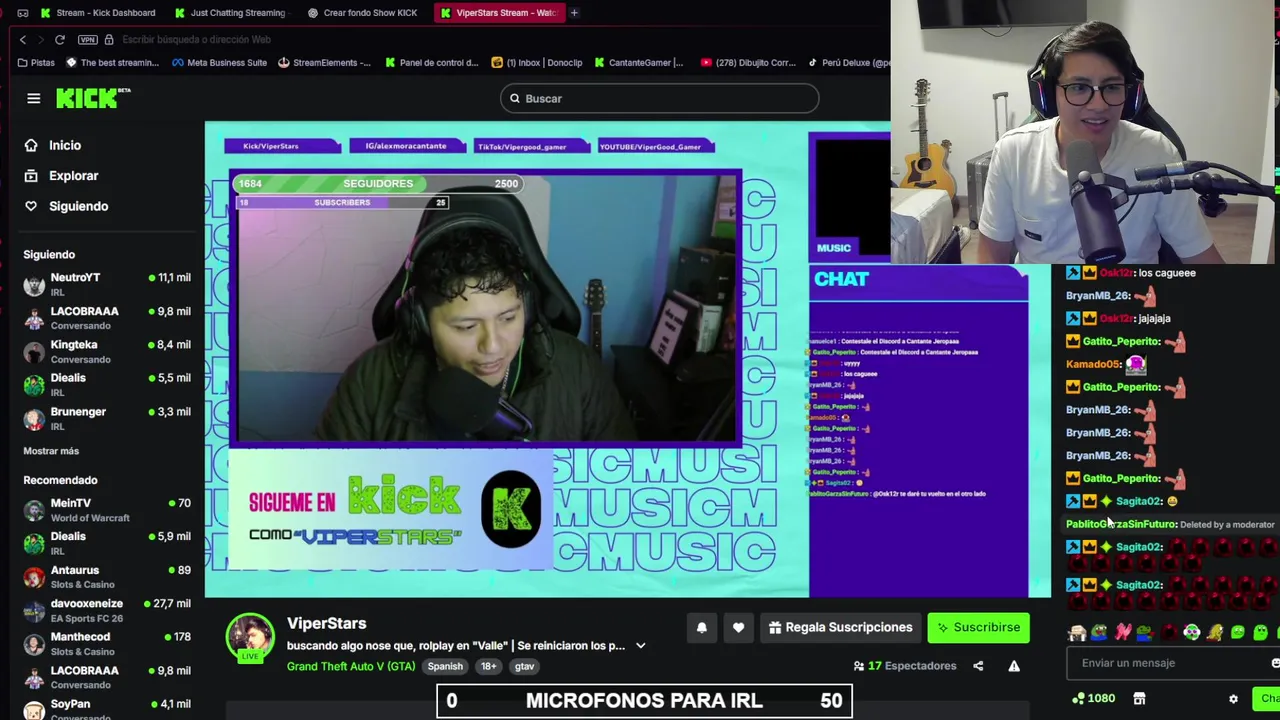Click the ViperStars channel name
Viewport: 1280px width, 720px height.
327,623
